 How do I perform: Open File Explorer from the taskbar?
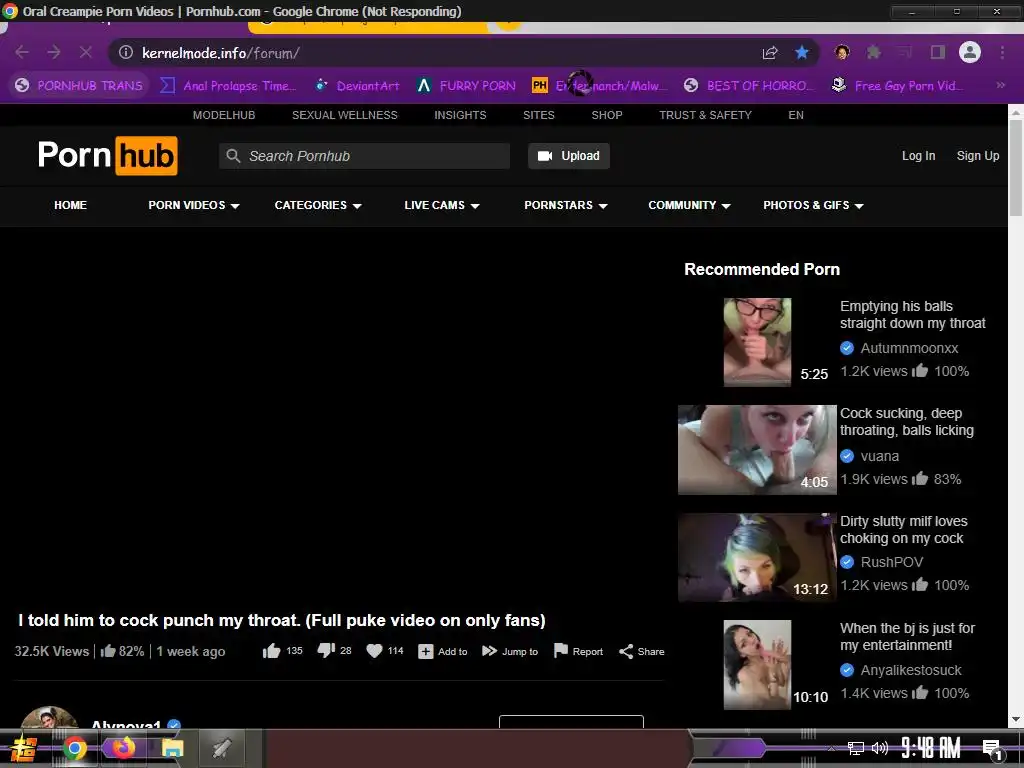click(172, 748)
